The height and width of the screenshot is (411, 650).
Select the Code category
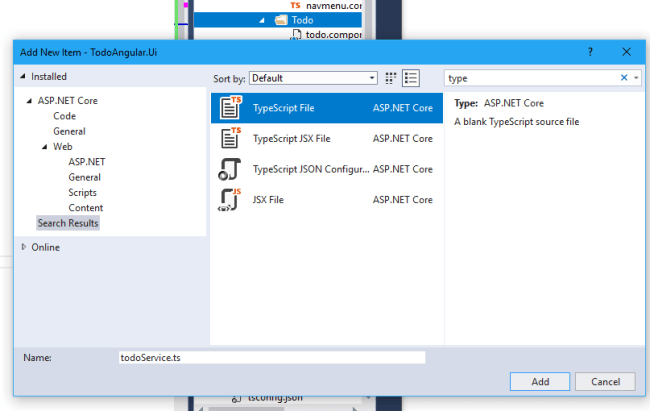pos(64,116)
